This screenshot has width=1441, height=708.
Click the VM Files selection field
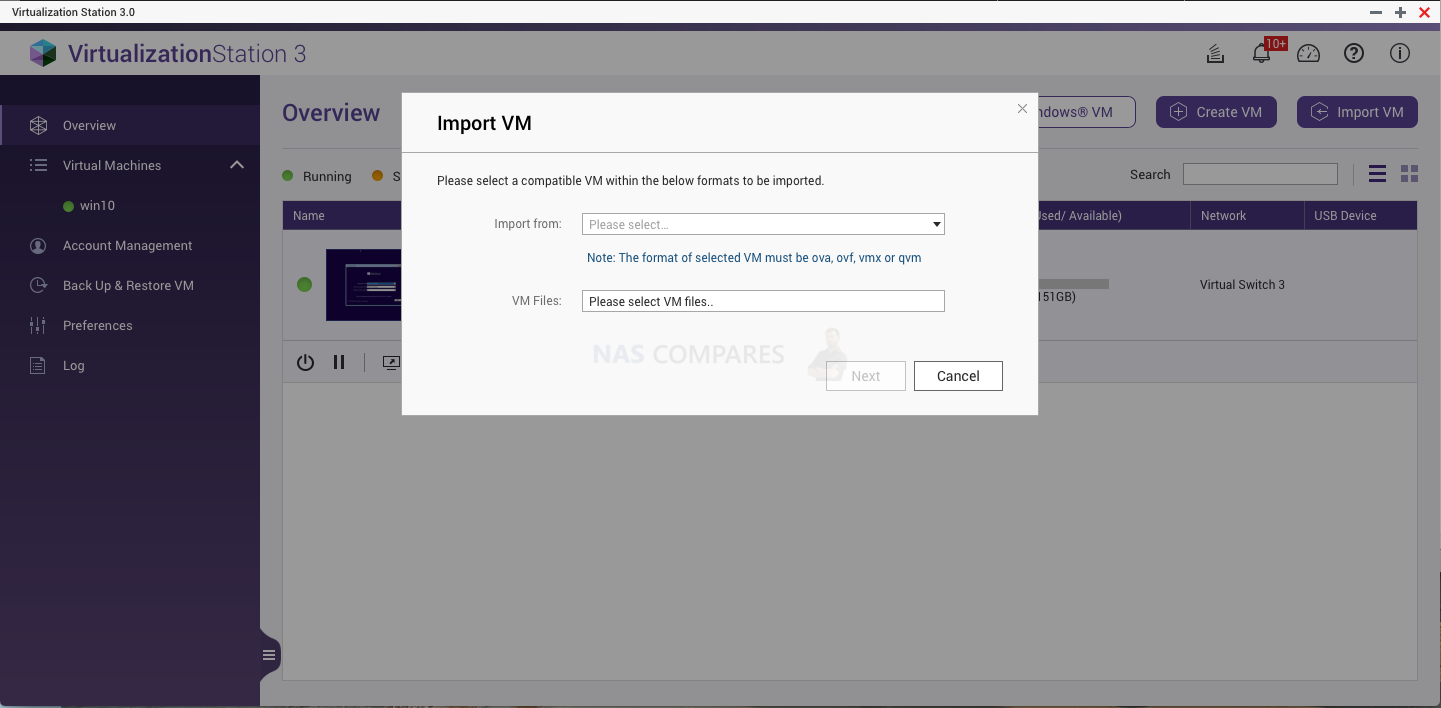763,301
